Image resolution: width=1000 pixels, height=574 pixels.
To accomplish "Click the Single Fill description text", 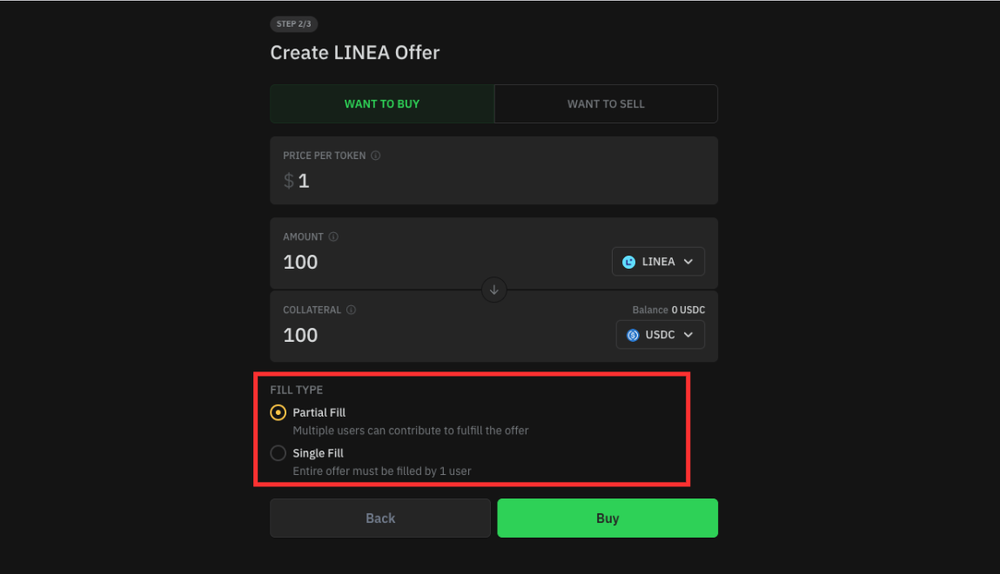I will pyautogui.click(x=382, y=471).
